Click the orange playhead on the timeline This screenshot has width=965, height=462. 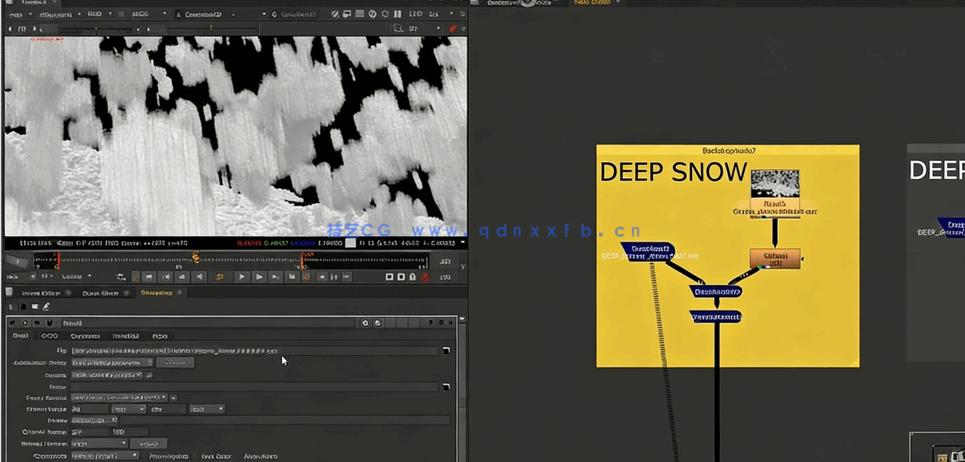(x=195, y=259)
